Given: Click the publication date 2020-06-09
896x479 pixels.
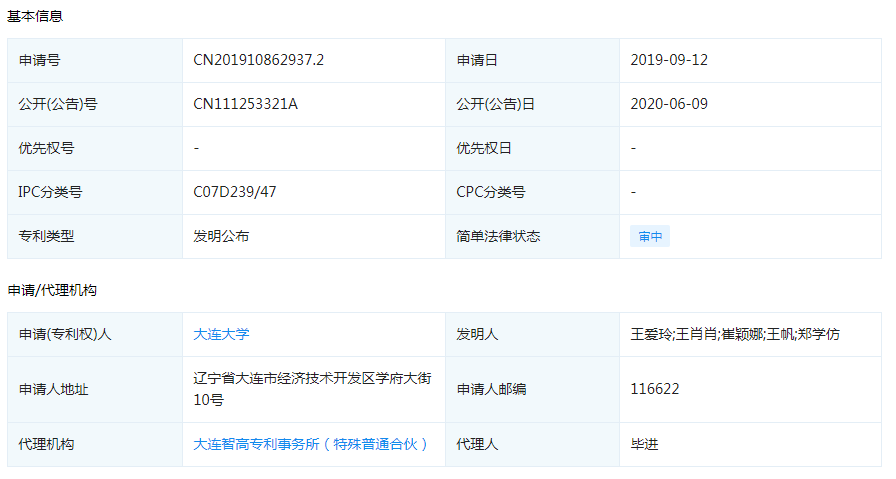Looking at the screenshot, I should 669,104.
